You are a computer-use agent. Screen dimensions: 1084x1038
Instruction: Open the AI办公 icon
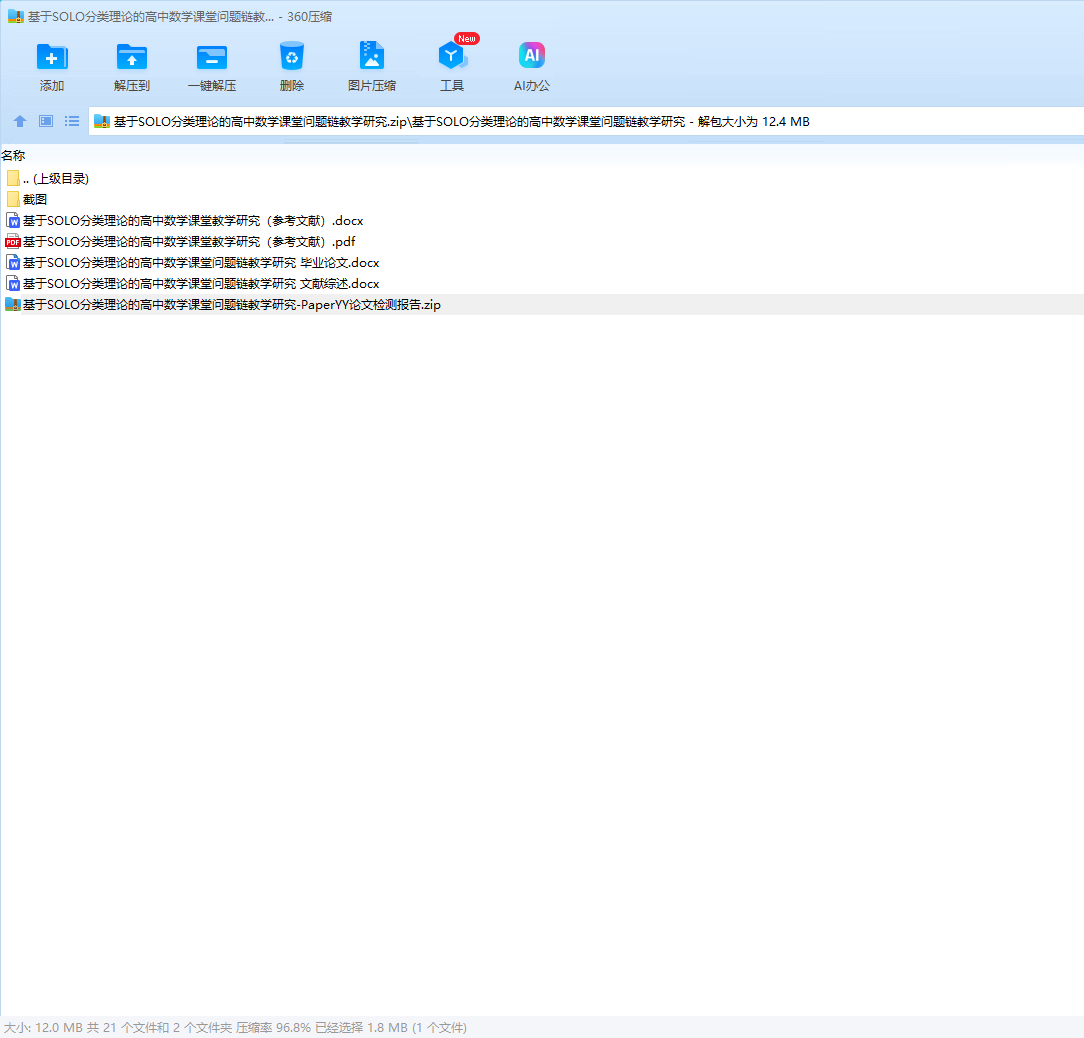(532, 55)
